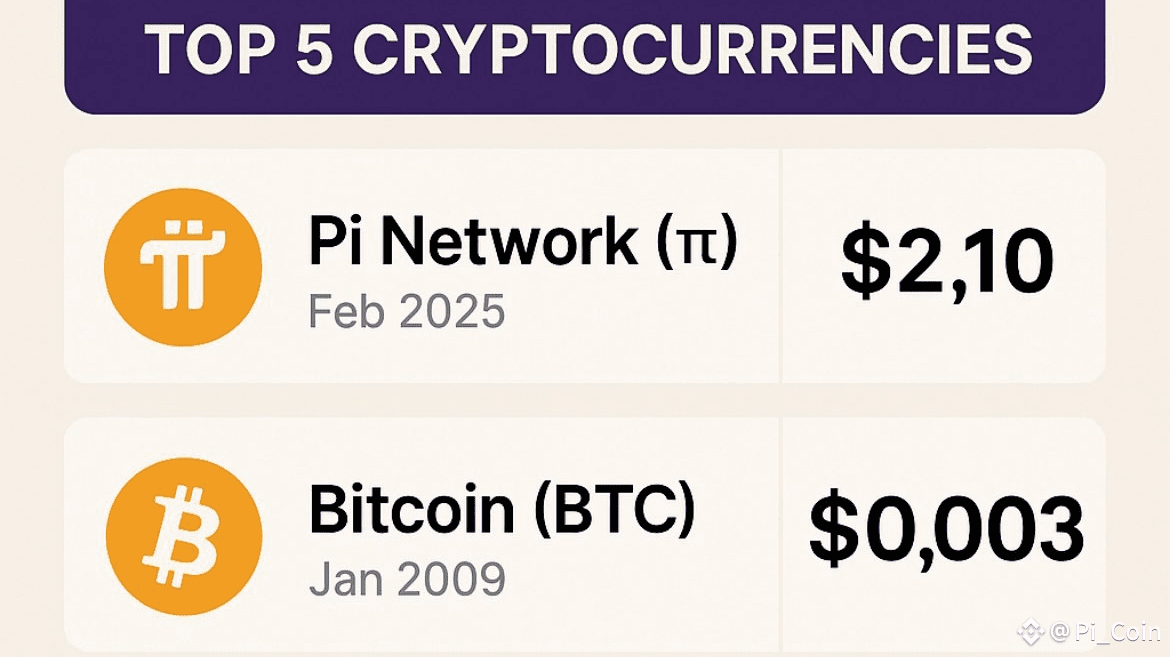The width and height of the screenshot is (1170, 657).
Task: Click the divider line in Bitcoin row
Action: (780, 535)
